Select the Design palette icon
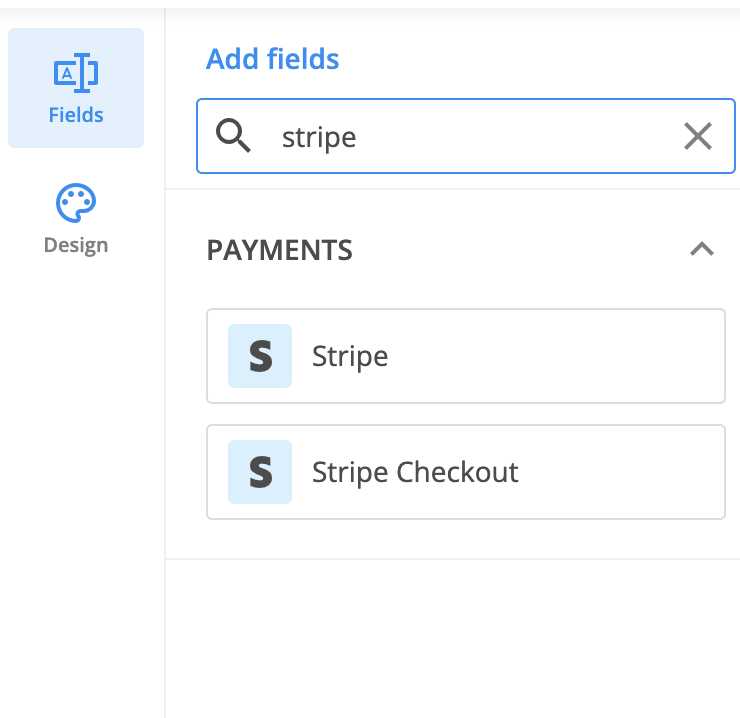Viewport: 740px width, 718px height. pyautogui.click(x=76, y=203)
